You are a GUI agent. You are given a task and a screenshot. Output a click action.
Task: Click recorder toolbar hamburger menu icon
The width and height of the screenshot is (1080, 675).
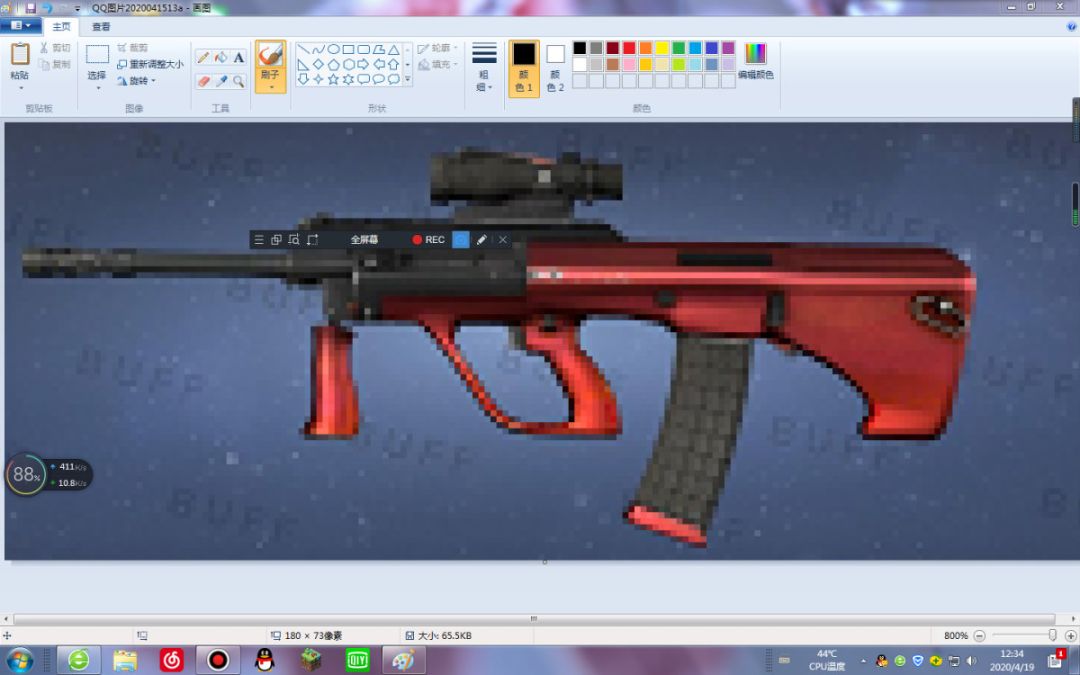pyautogui.click(x=259, y=240)
